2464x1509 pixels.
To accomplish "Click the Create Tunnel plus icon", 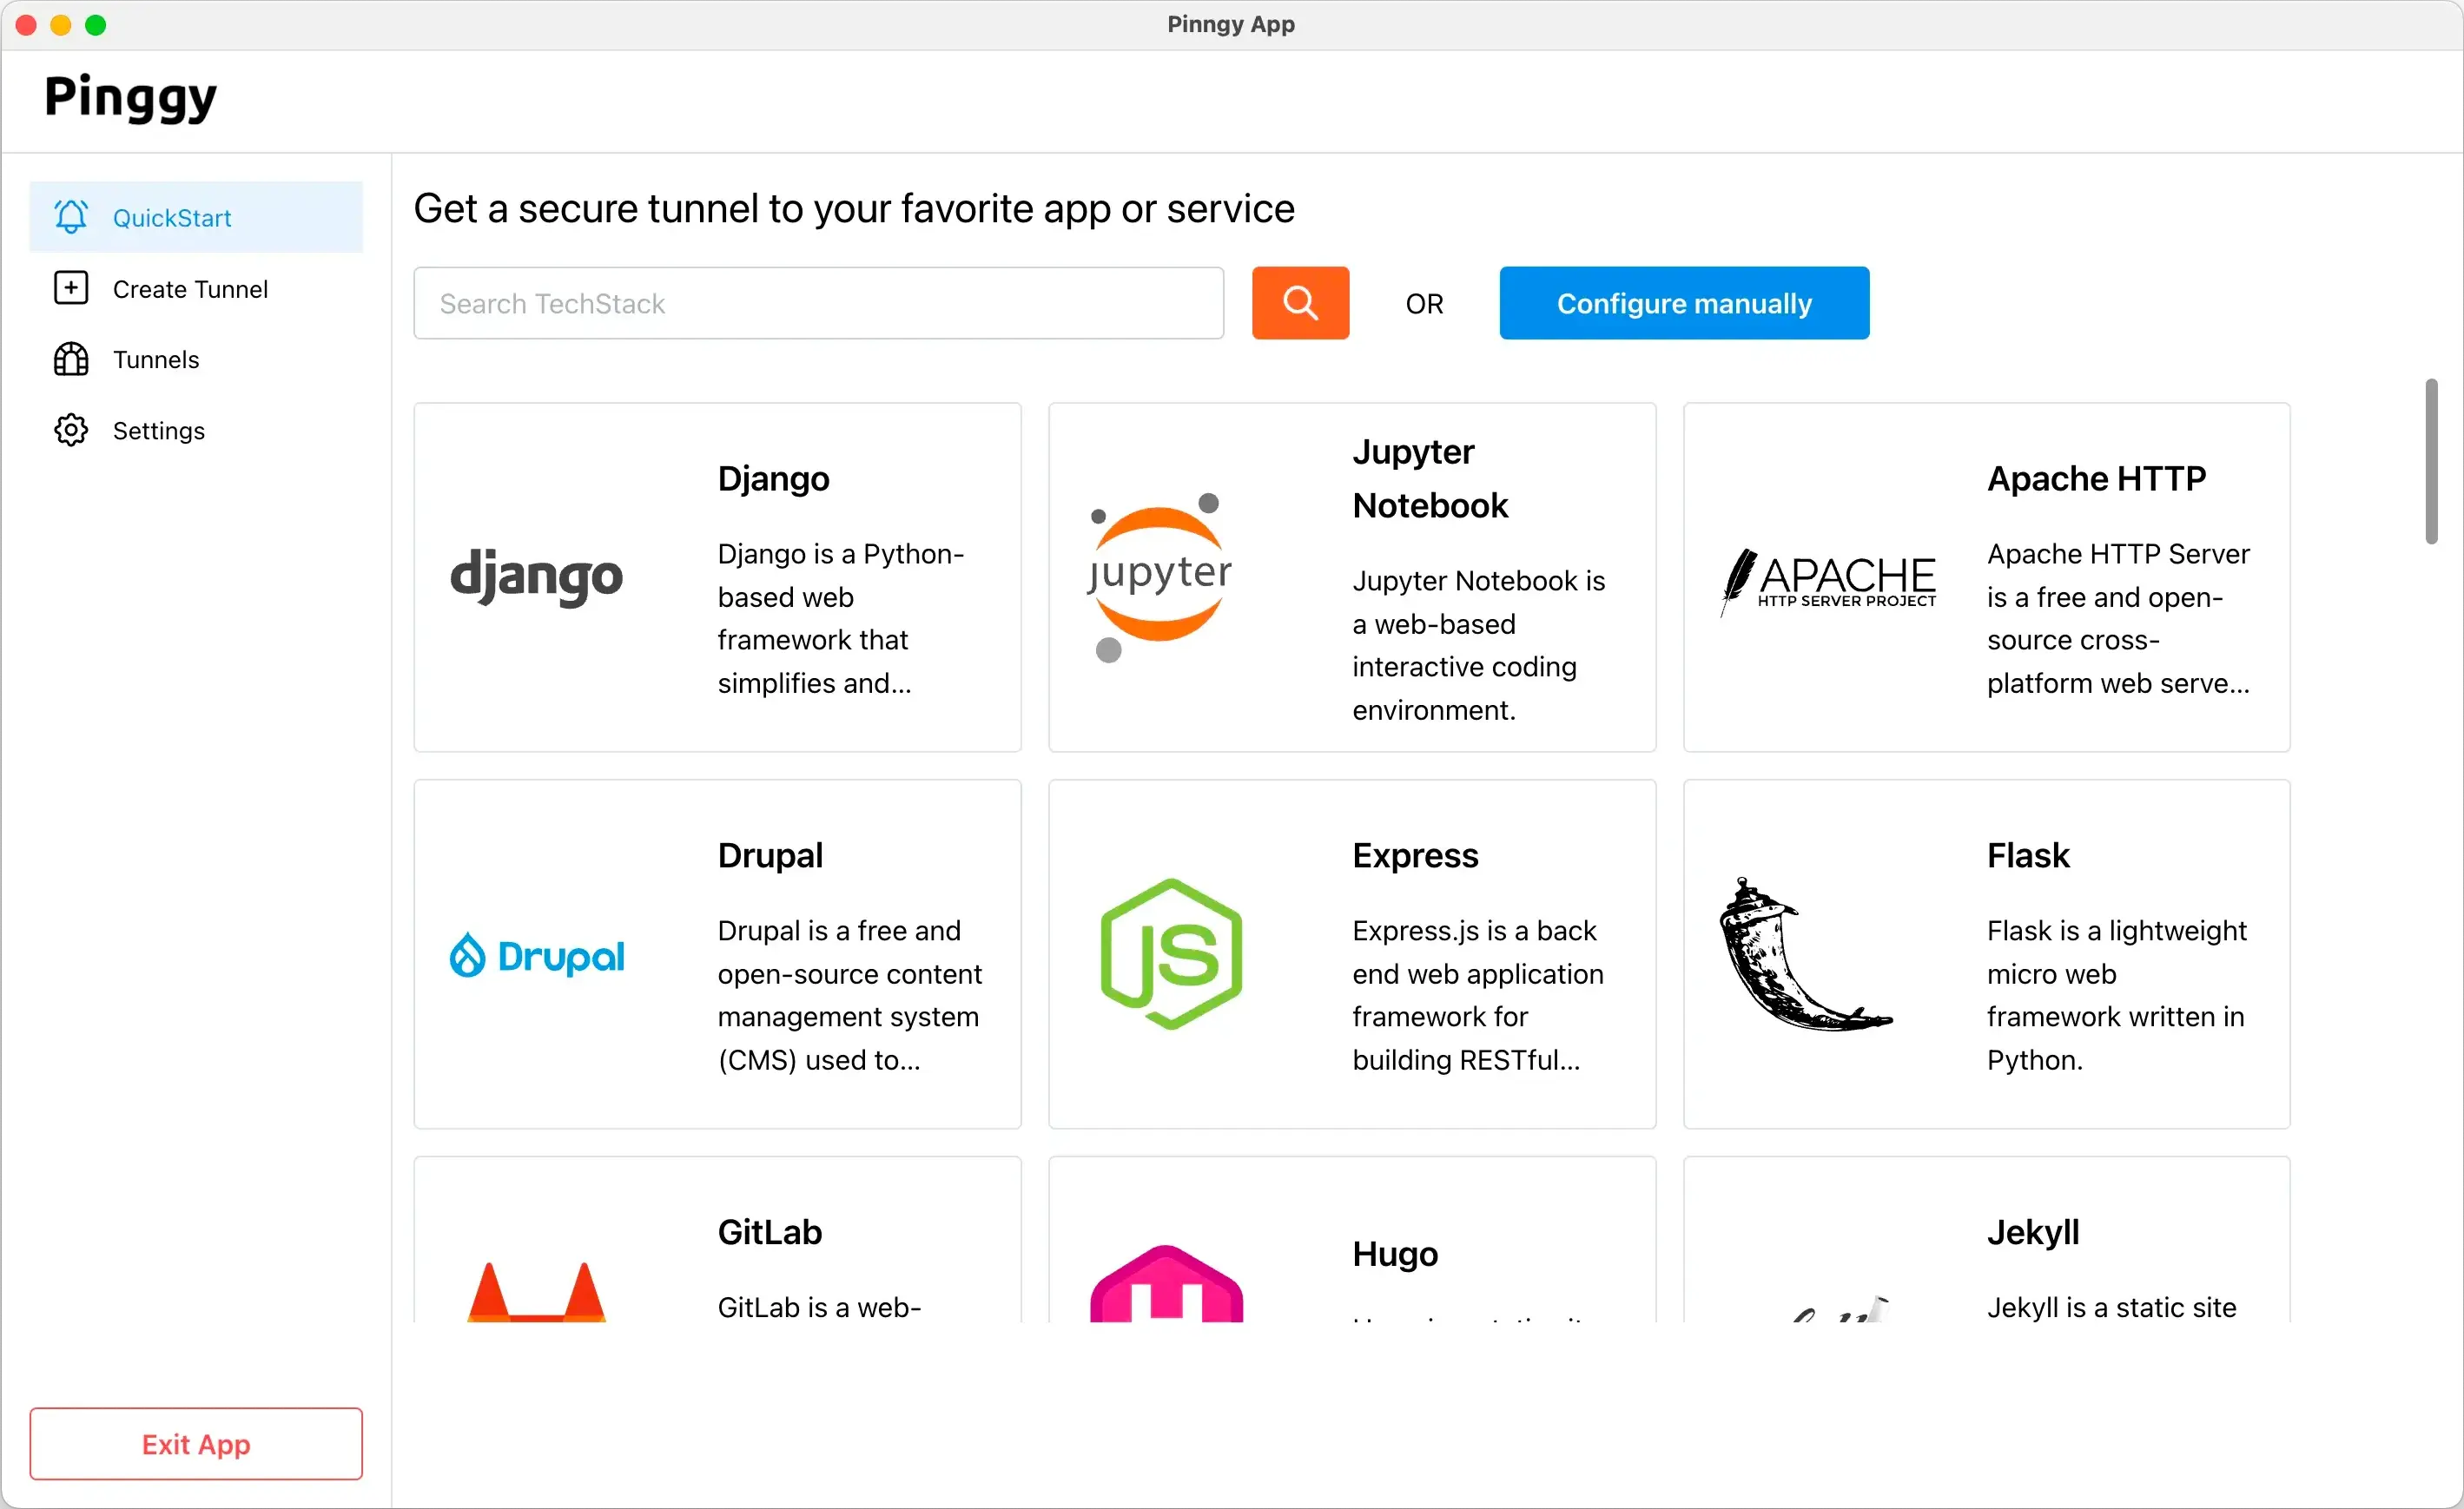I will [x=72, y=287].
